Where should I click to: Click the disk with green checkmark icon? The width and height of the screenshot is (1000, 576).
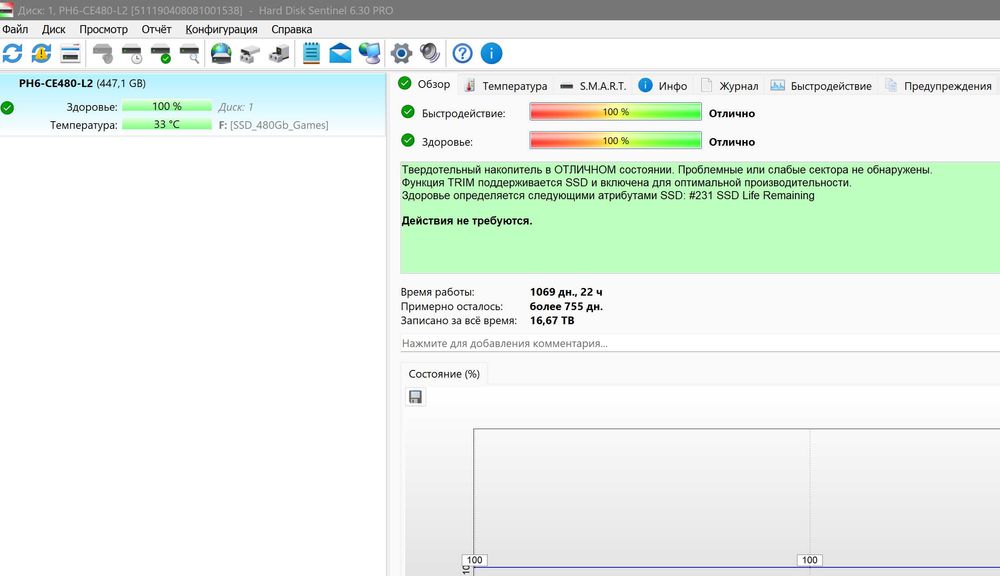pyautogui.click(x=161, y=54)
